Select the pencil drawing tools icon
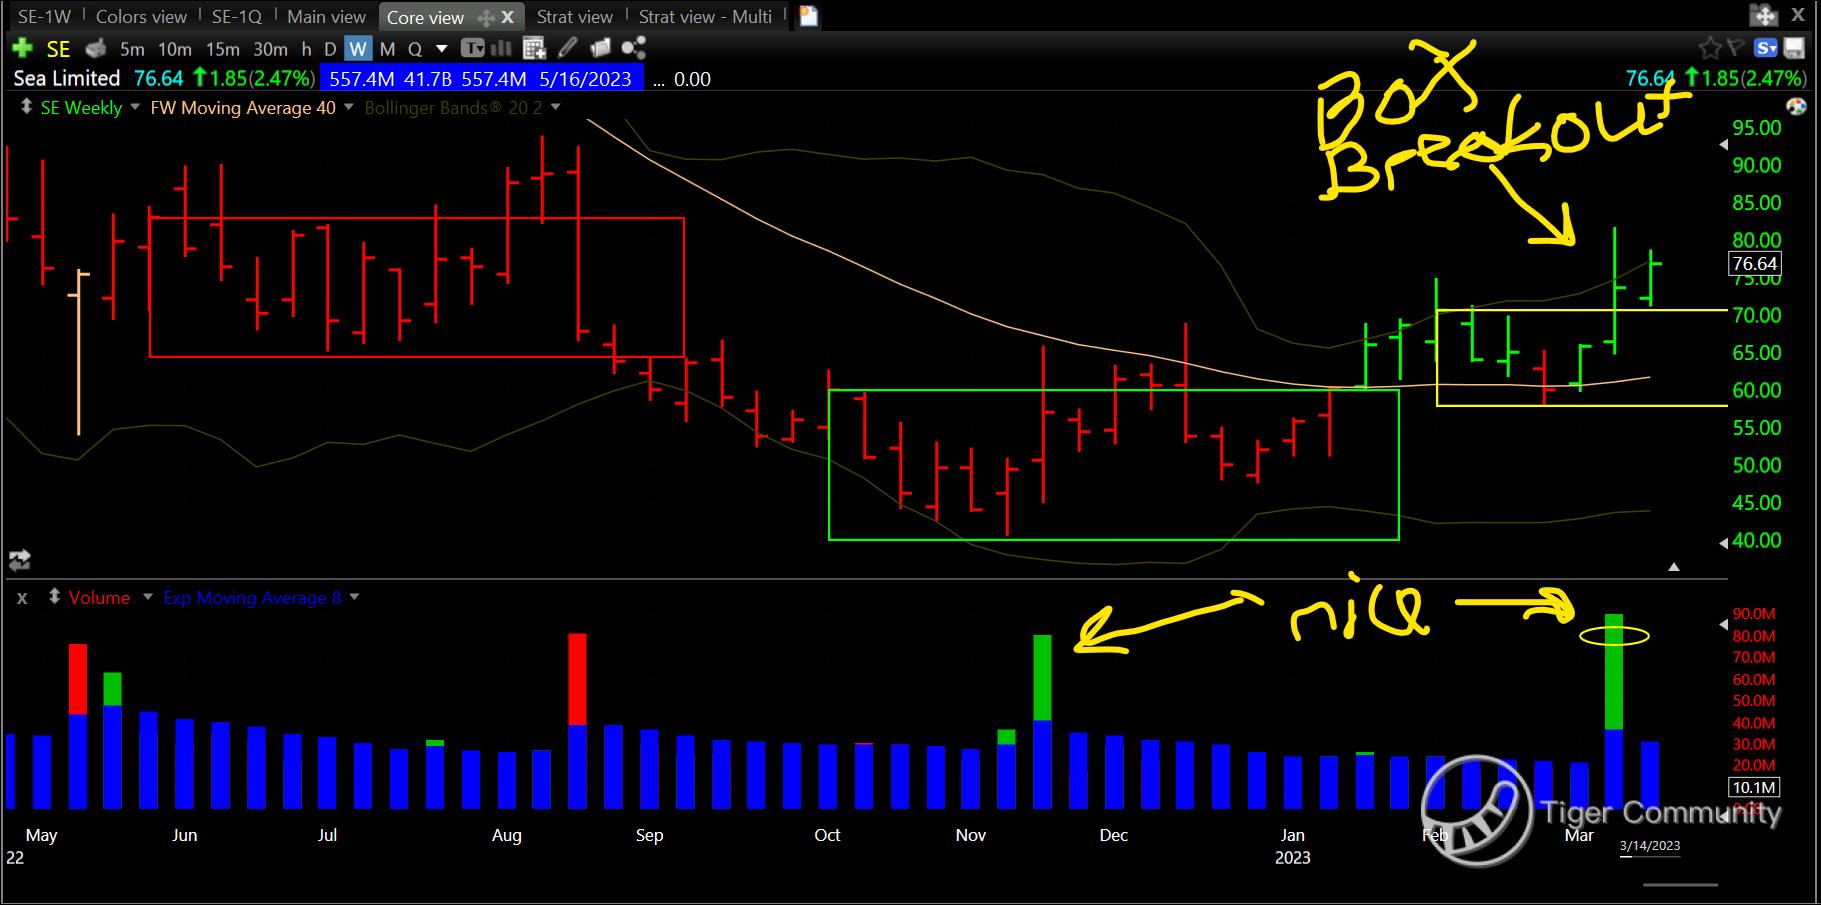 (x=567, y=48)
